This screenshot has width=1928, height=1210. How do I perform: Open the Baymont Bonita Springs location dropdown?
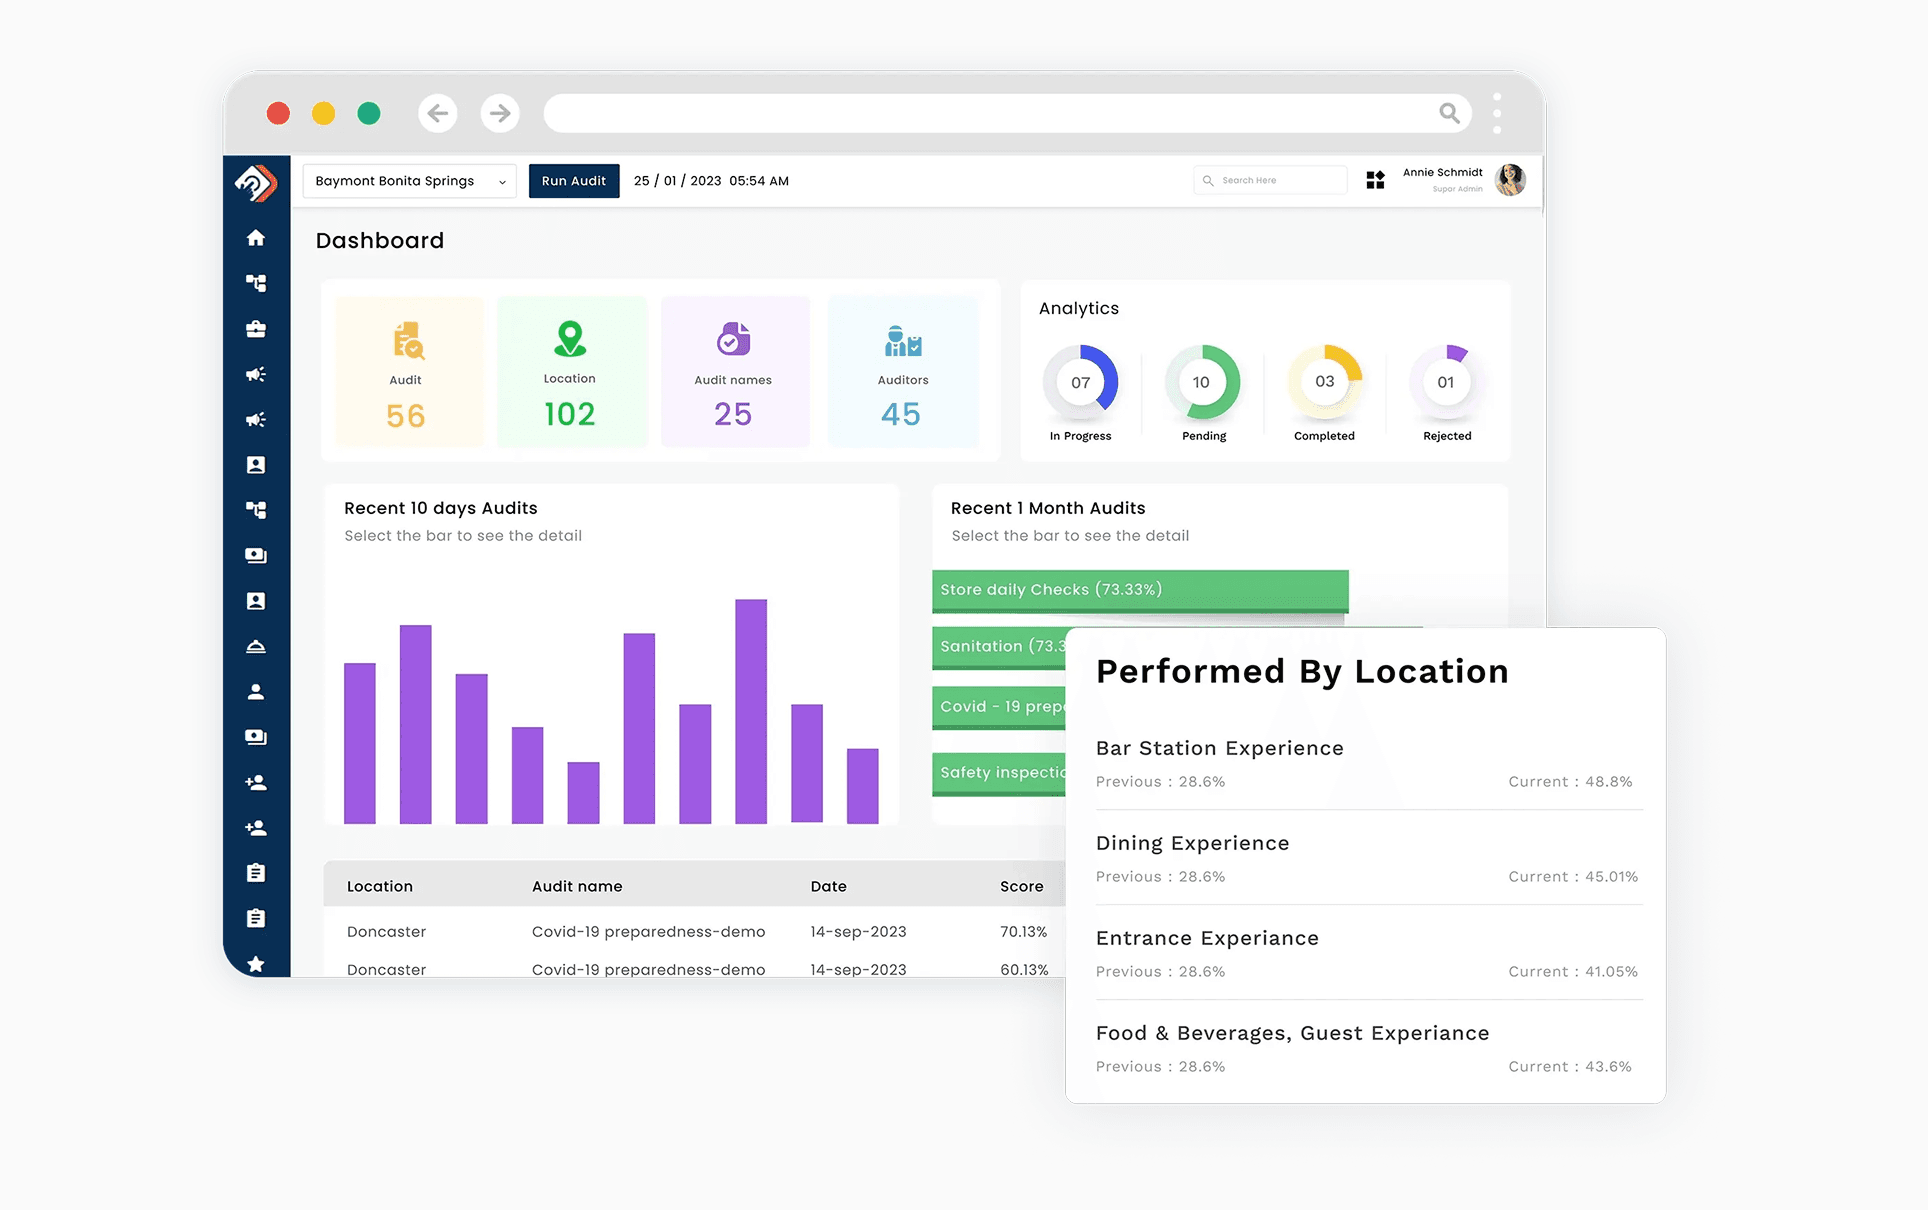409,181
